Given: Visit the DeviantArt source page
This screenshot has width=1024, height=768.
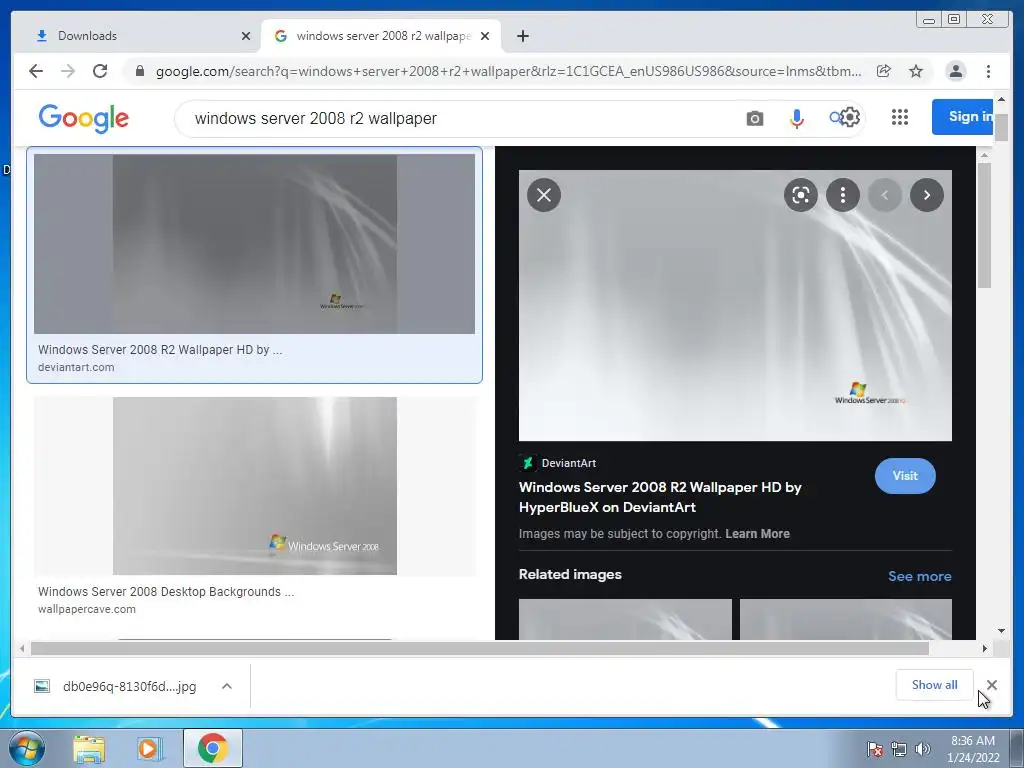Looking at the screenshot, I should (905, 476).
